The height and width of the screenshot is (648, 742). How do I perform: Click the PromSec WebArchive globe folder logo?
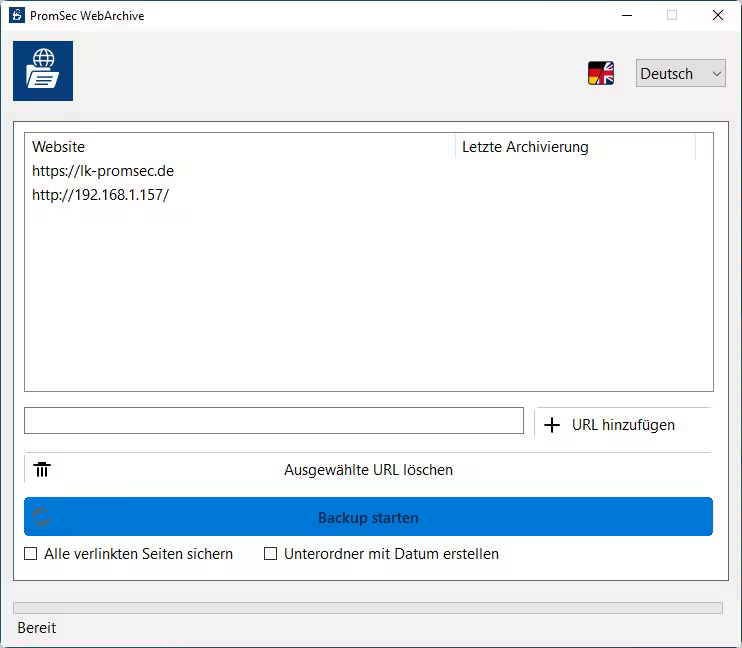click(x=43, y=71)
